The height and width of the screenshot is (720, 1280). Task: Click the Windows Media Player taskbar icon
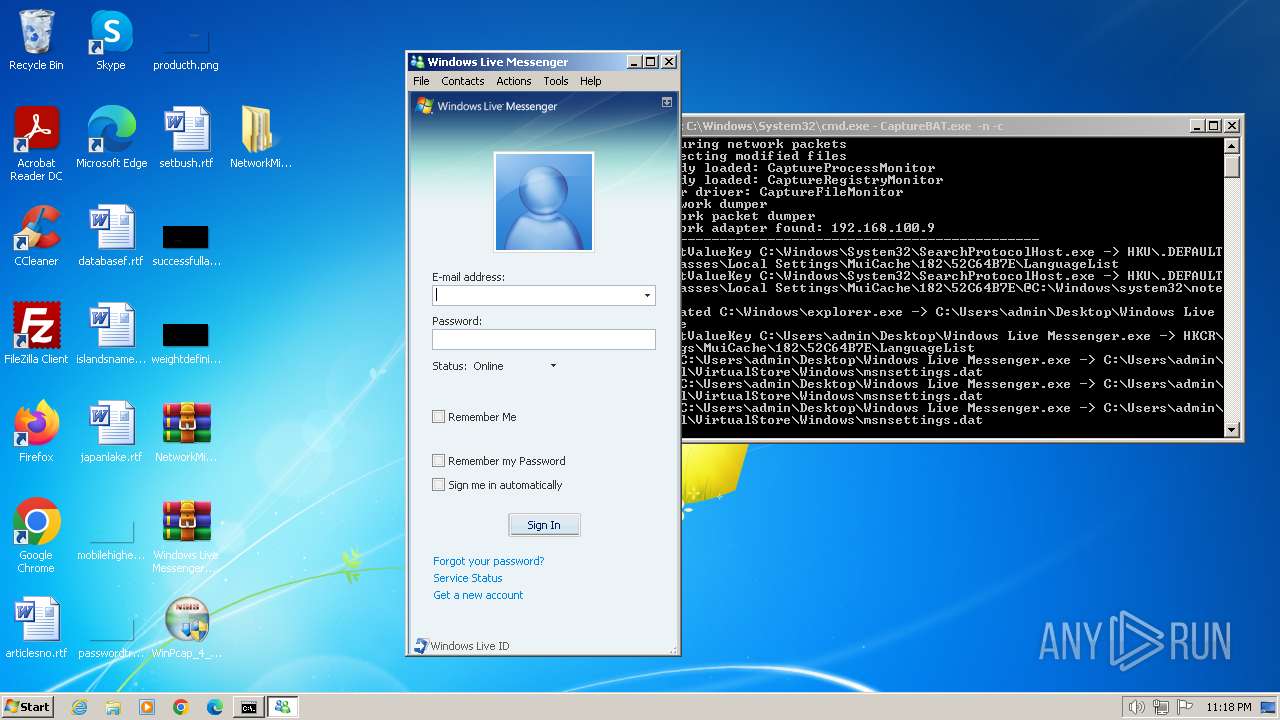147,707
